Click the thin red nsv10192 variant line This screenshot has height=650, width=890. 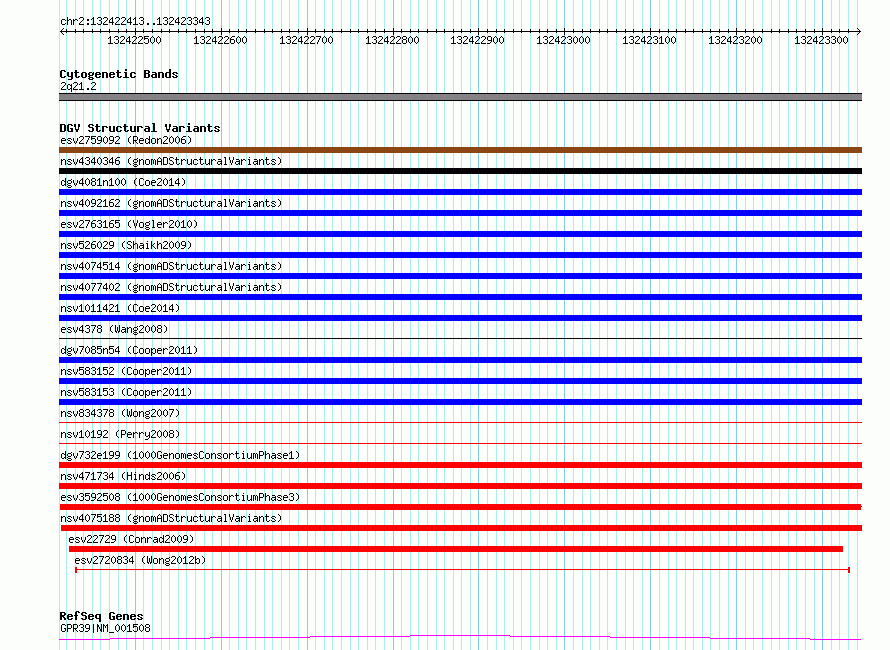click(x=460, y=444)
